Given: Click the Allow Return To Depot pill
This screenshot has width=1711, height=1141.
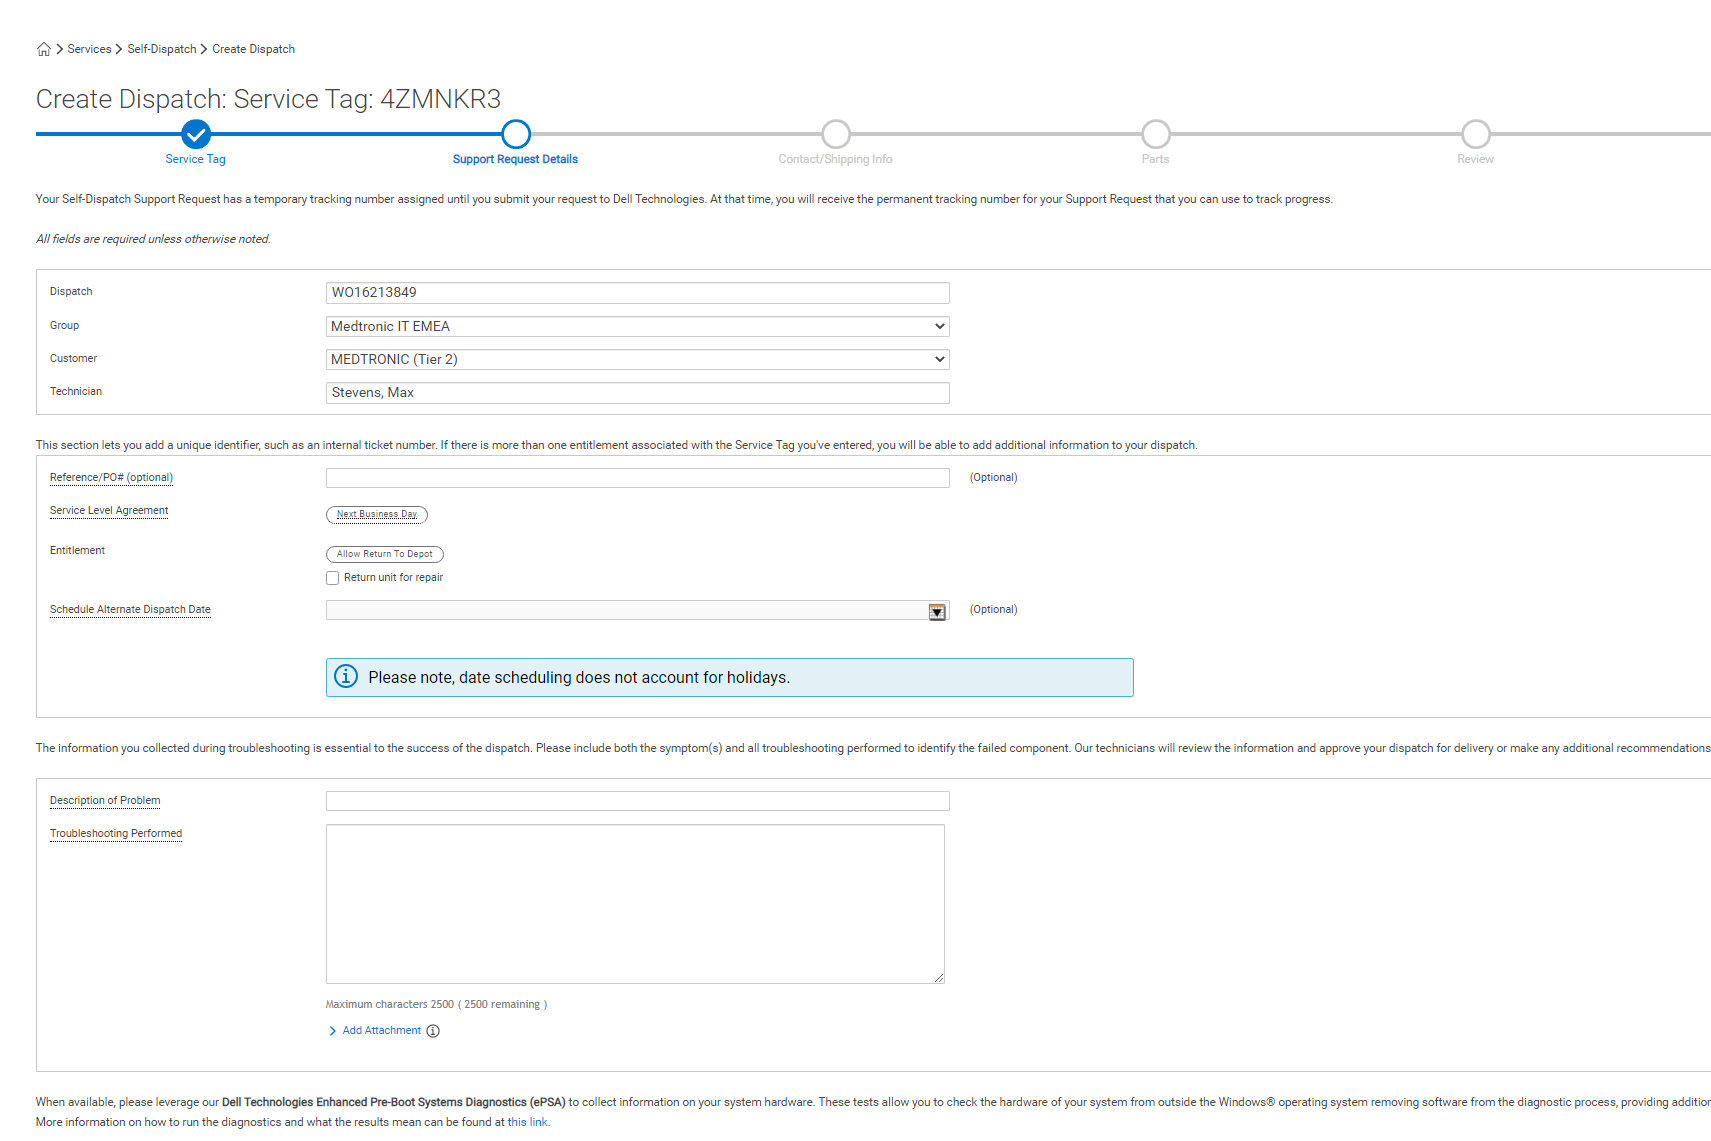Looking at the screenshot, I should (x=384, y=554).
